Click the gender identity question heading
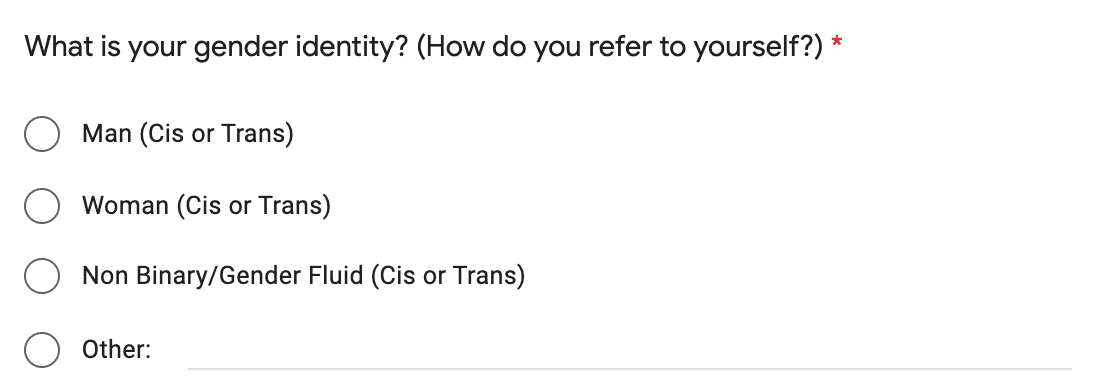The height and width of the screenshot is (388, 1116). 423,47
